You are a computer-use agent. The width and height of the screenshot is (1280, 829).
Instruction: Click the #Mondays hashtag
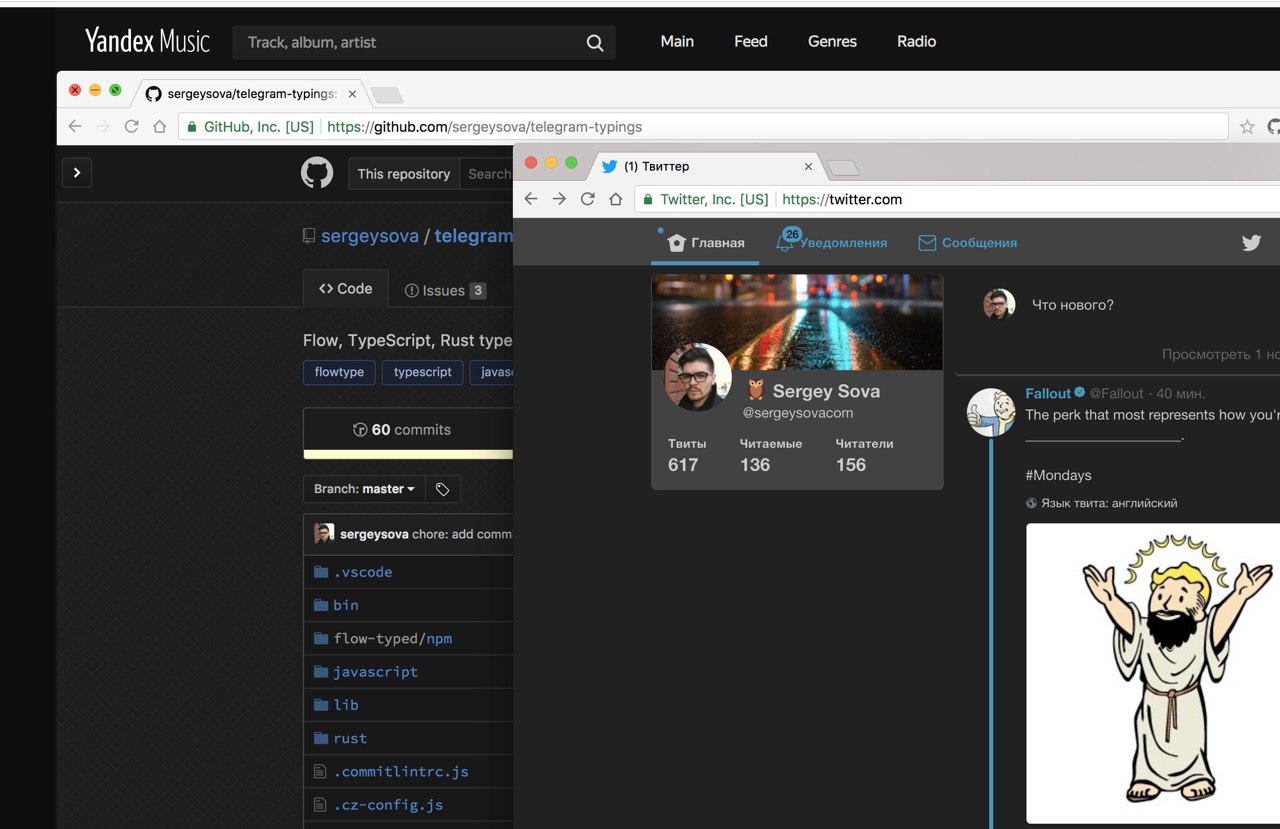[1058, 475]
